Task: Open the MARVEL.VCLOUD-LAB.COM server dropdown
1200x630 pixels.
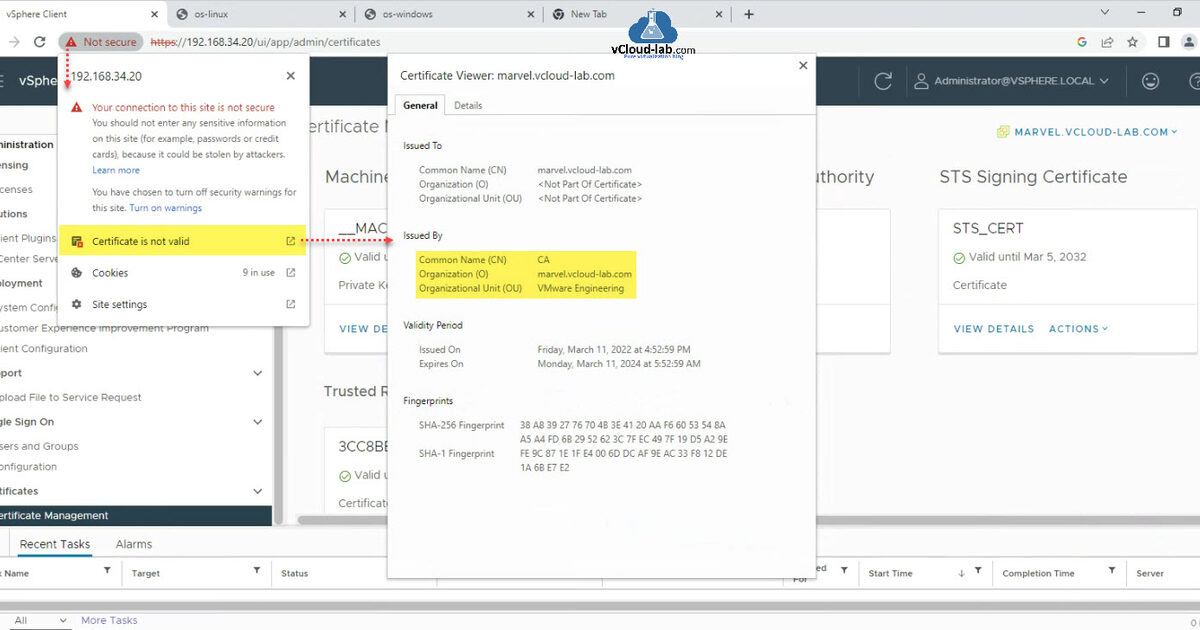Action: 1089,132
